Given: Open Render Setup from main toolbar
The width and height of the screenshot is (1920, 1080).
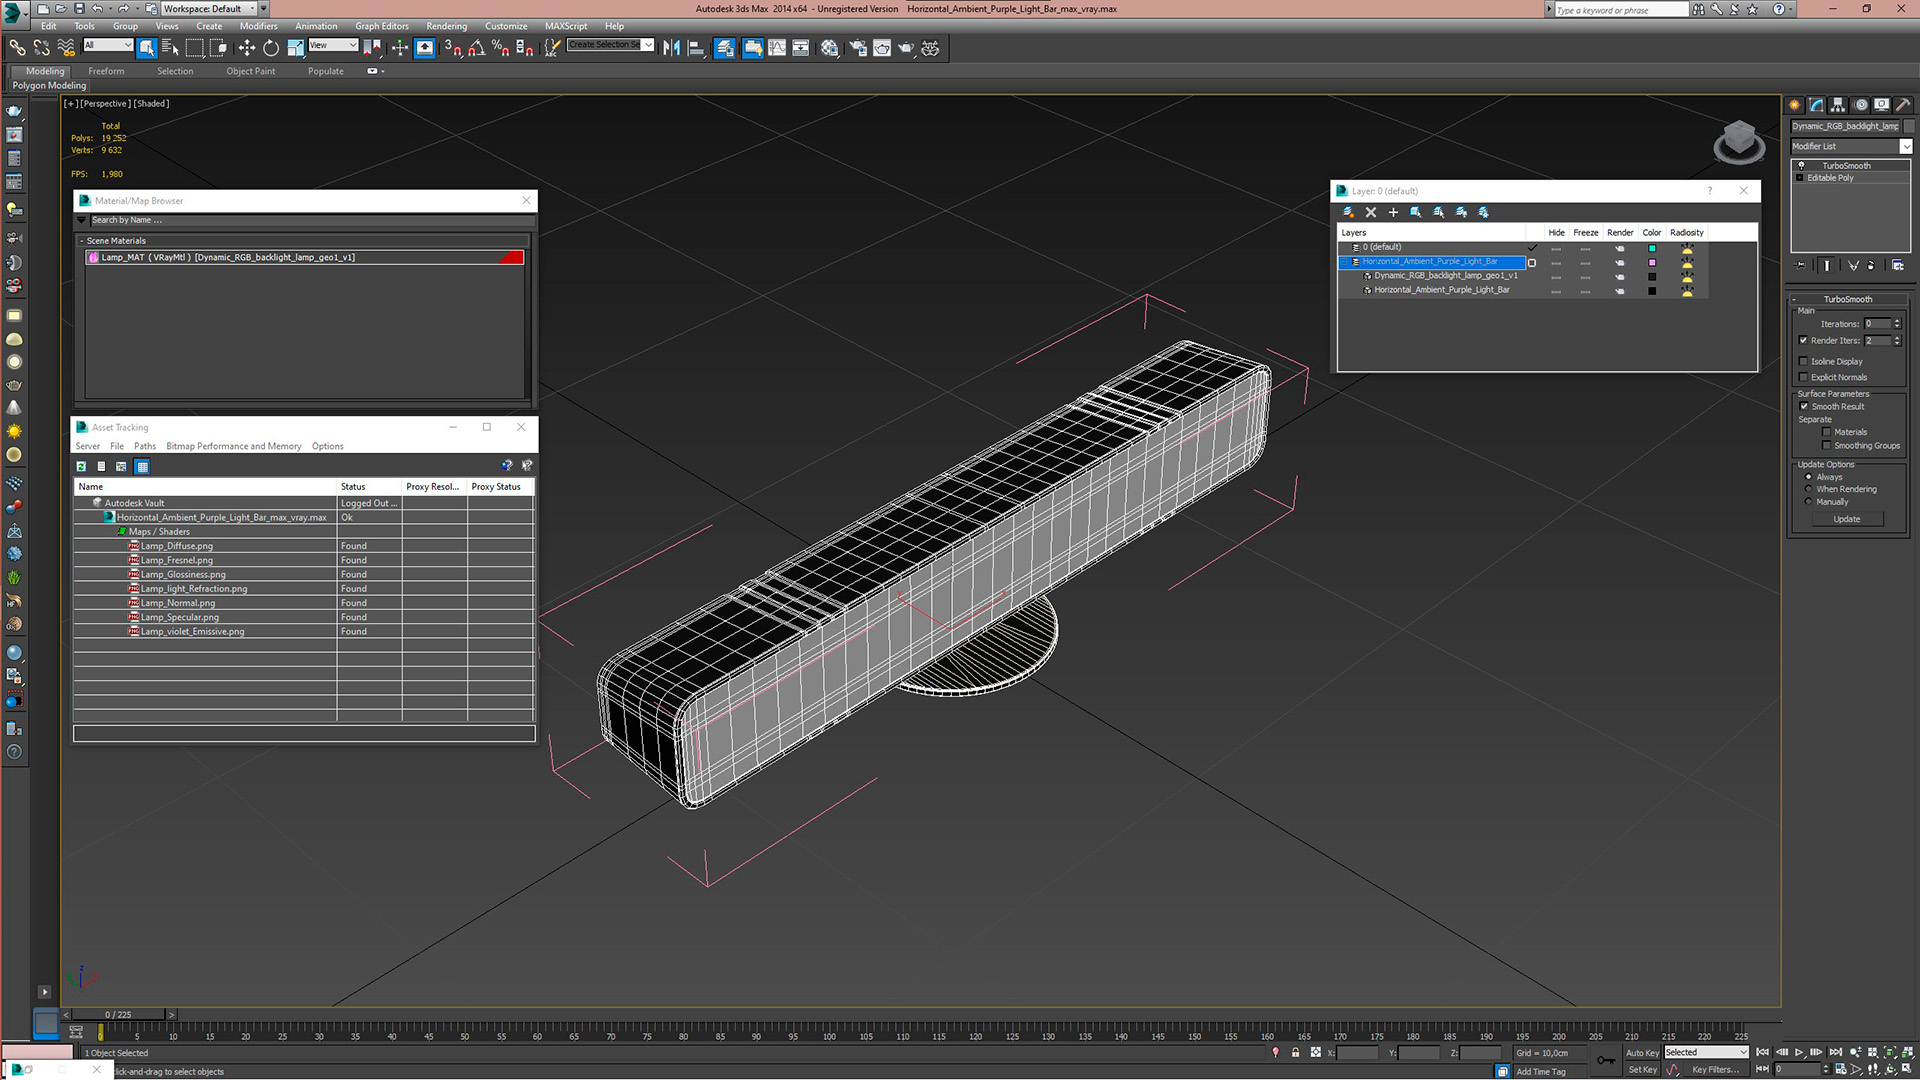Looking at the screenshot, I should pyautogui.click(x=858, y=47).
